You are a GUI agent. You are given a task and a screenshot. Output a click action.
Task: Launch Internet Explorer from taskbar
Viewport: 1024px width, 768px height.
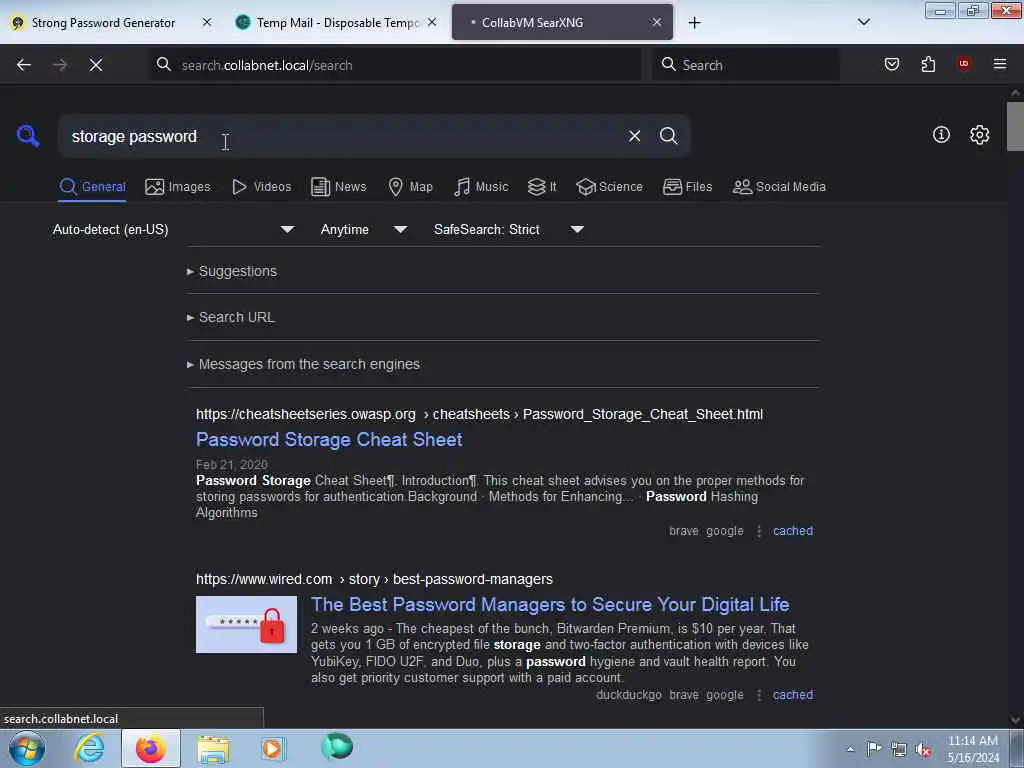pos(89,748)
